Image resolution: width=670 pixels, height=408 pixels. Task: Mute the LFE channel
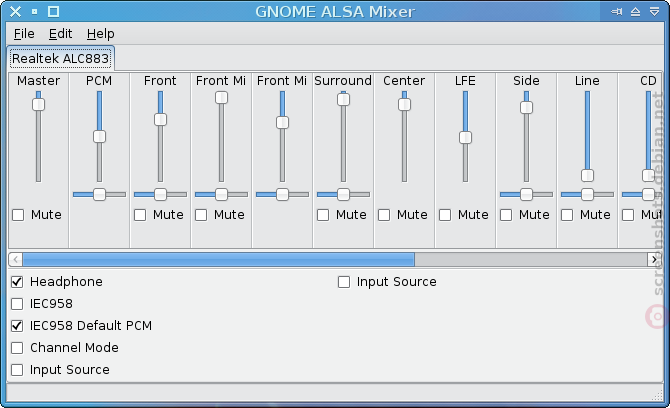(x=445, y=215)
